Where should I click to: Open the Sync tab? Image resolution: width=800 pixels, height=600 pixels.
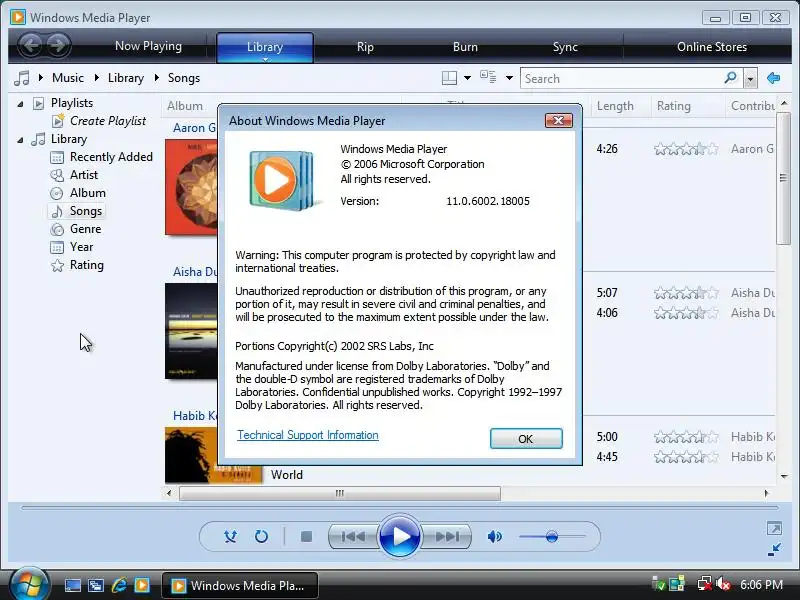coord(565,47)
